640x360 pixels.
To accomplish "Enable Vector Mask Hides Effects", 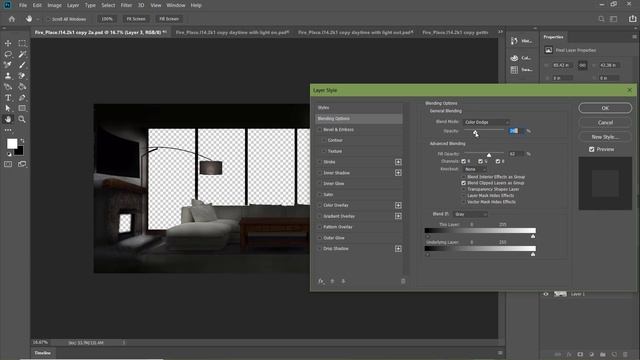I will (x=463, y=202).
